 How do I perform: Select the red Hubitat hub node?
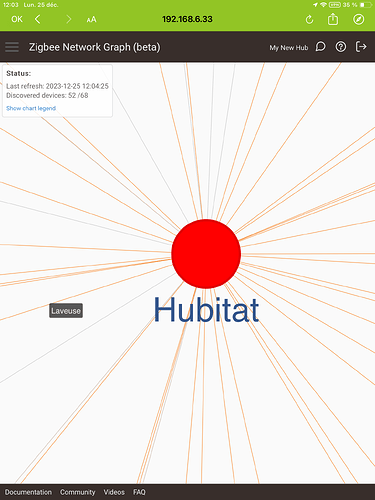point(206,254)
